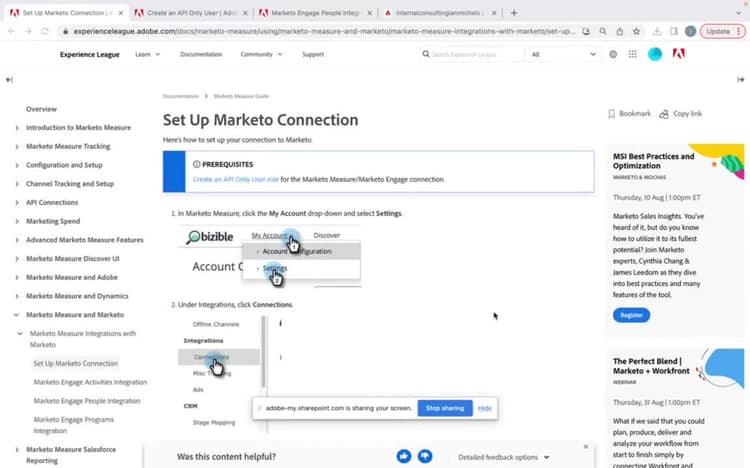Open Overview in the sidebar
Image resolution: width=750 pixels, height=468 pixels.
41,109
